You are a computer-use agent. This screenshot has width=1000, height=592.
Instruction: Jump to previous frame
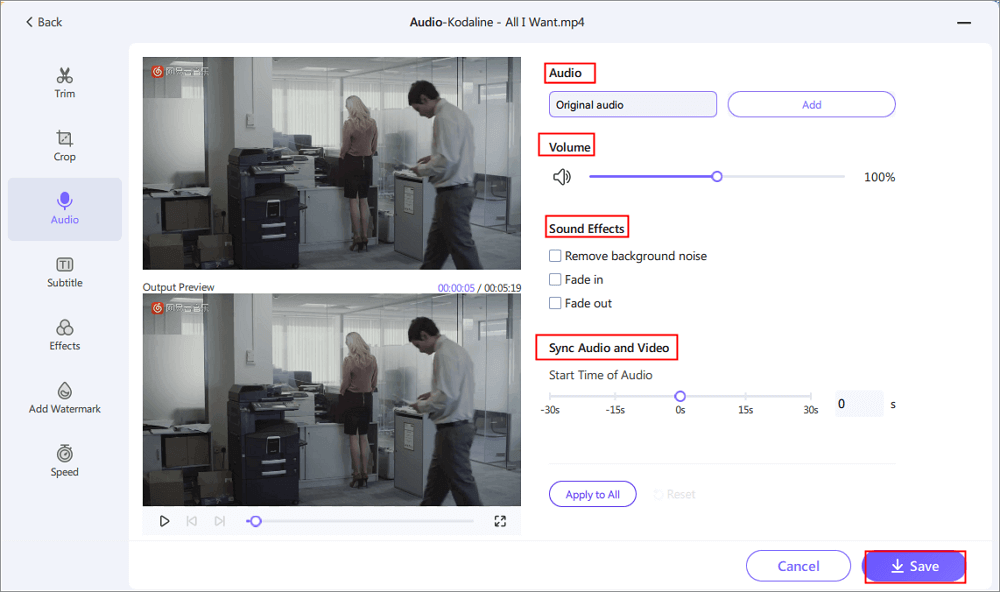(191, 521)
